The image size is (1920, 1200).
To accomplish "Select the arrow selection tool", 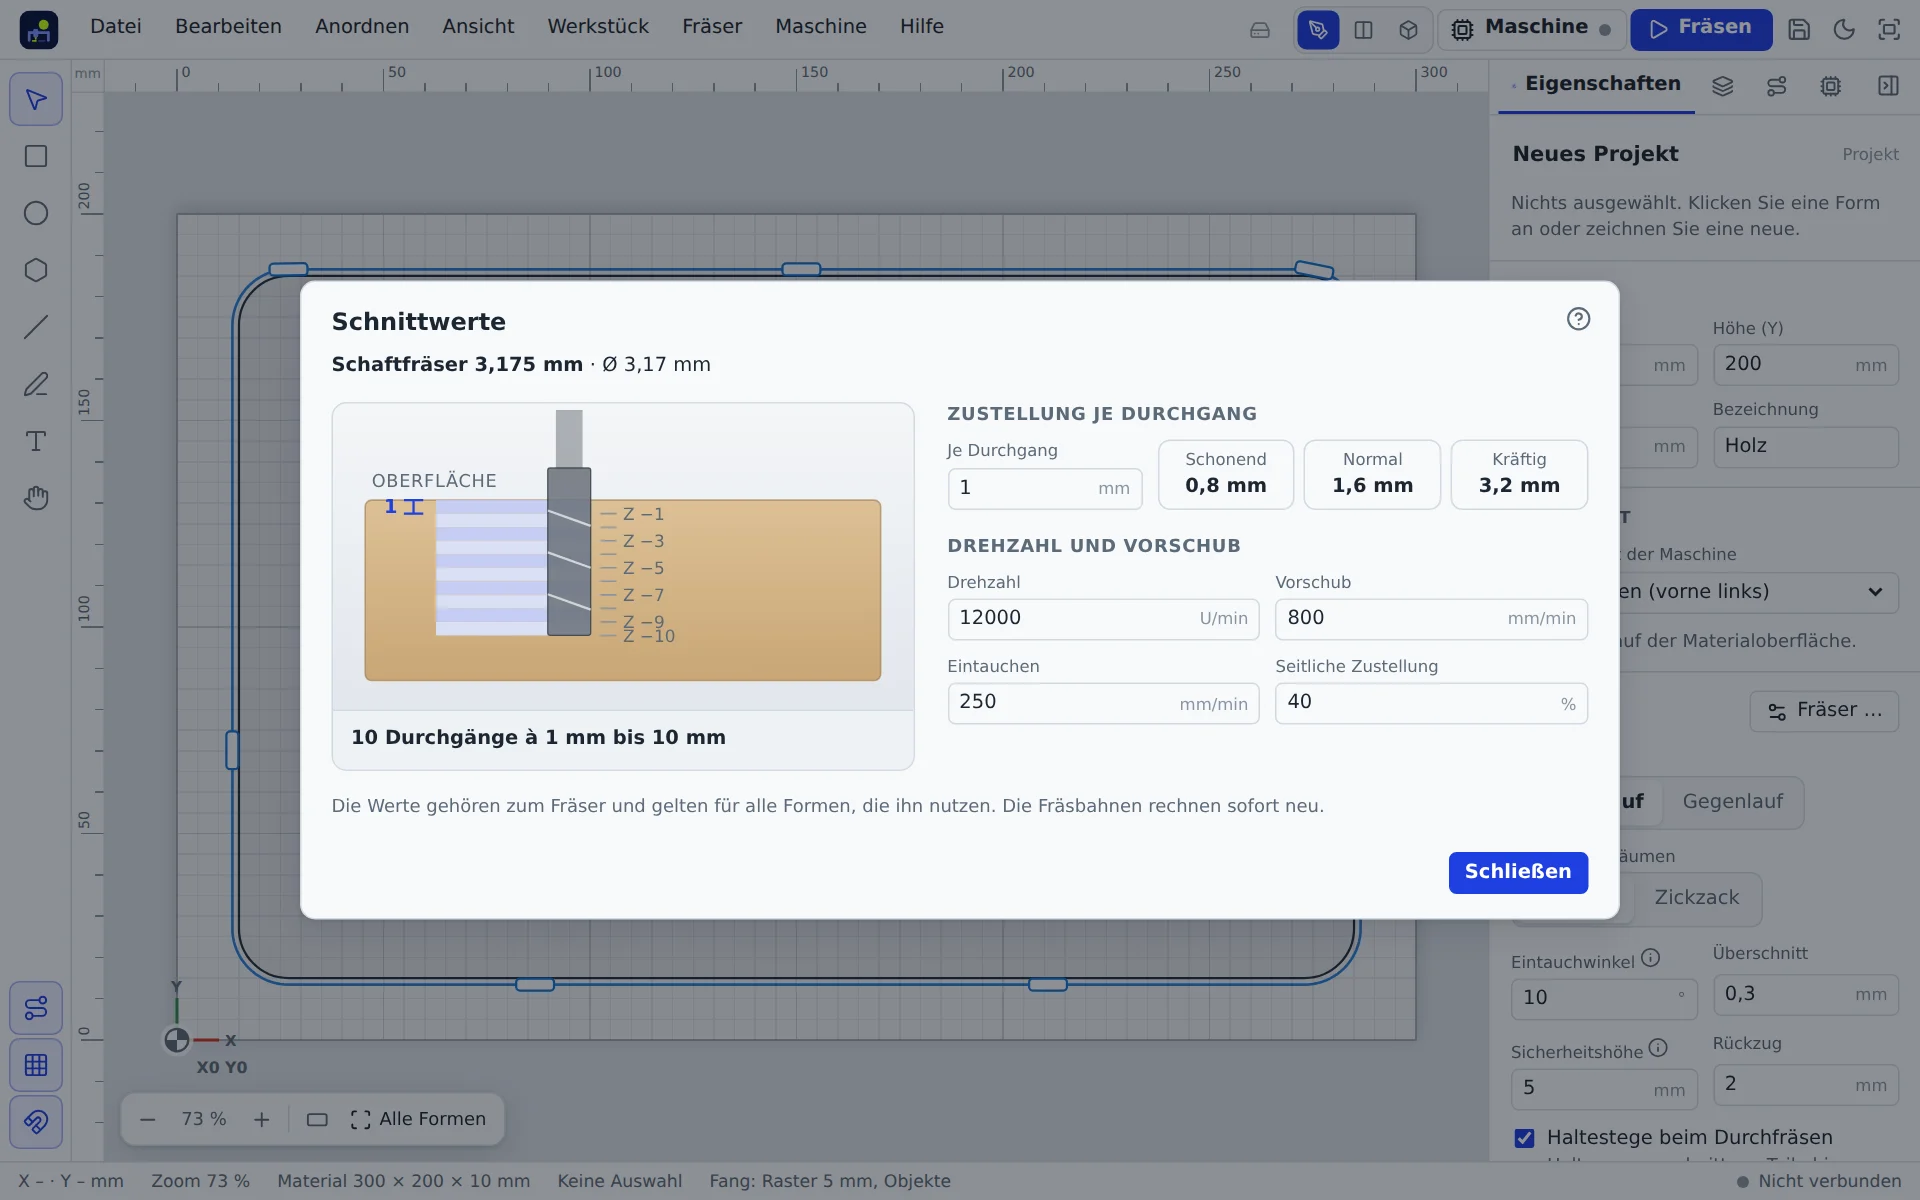I will 36,100.
